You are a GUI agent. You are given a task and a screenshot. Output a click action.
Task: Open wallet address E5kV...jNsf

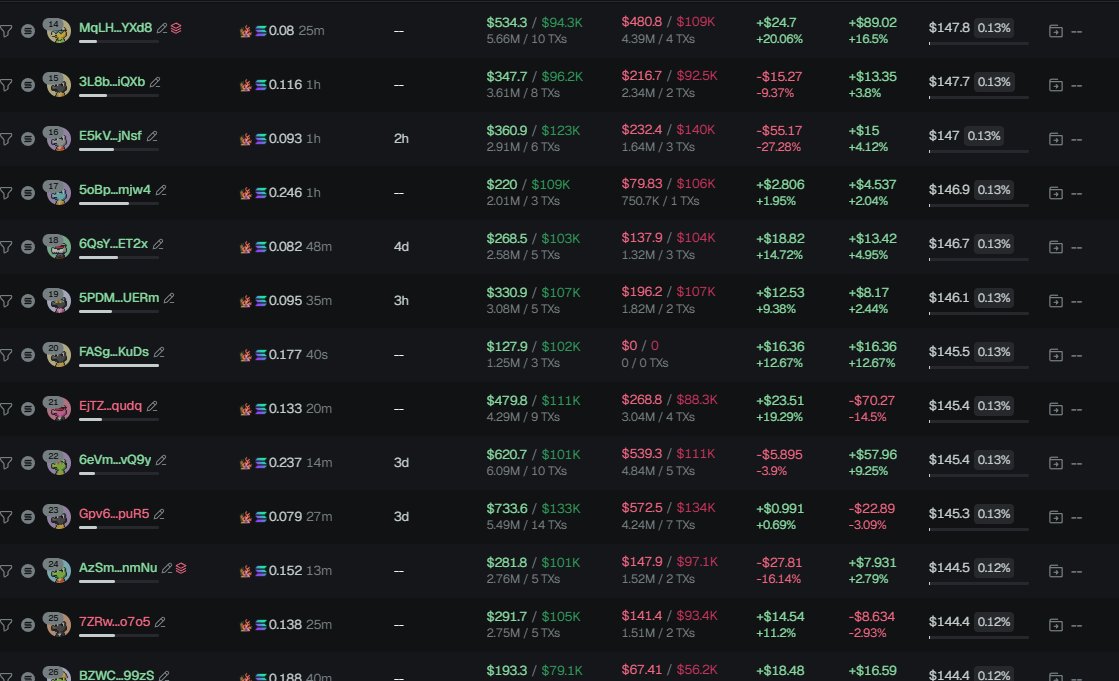point(110,135)
